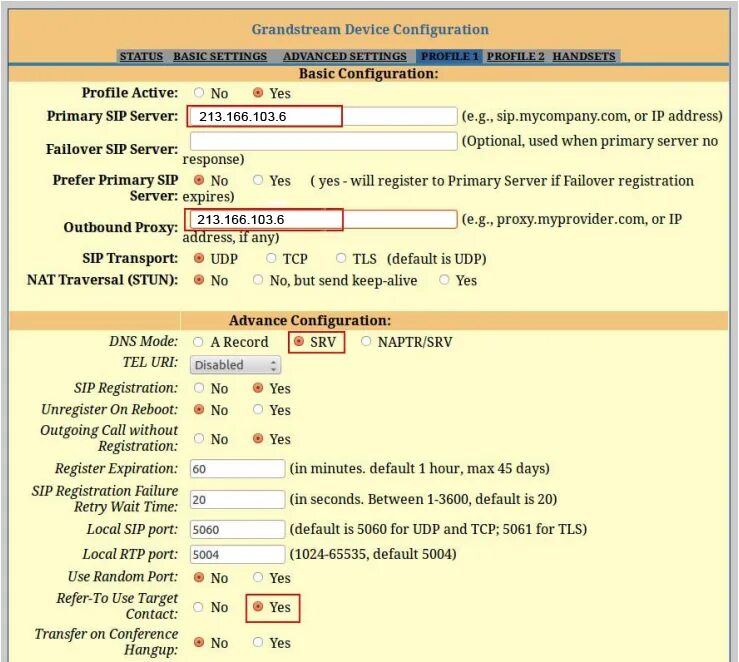The height and width of the screenshot is (662, 739).
Task: Choose TCP as SIP Transport
Action: pos(271,258)
